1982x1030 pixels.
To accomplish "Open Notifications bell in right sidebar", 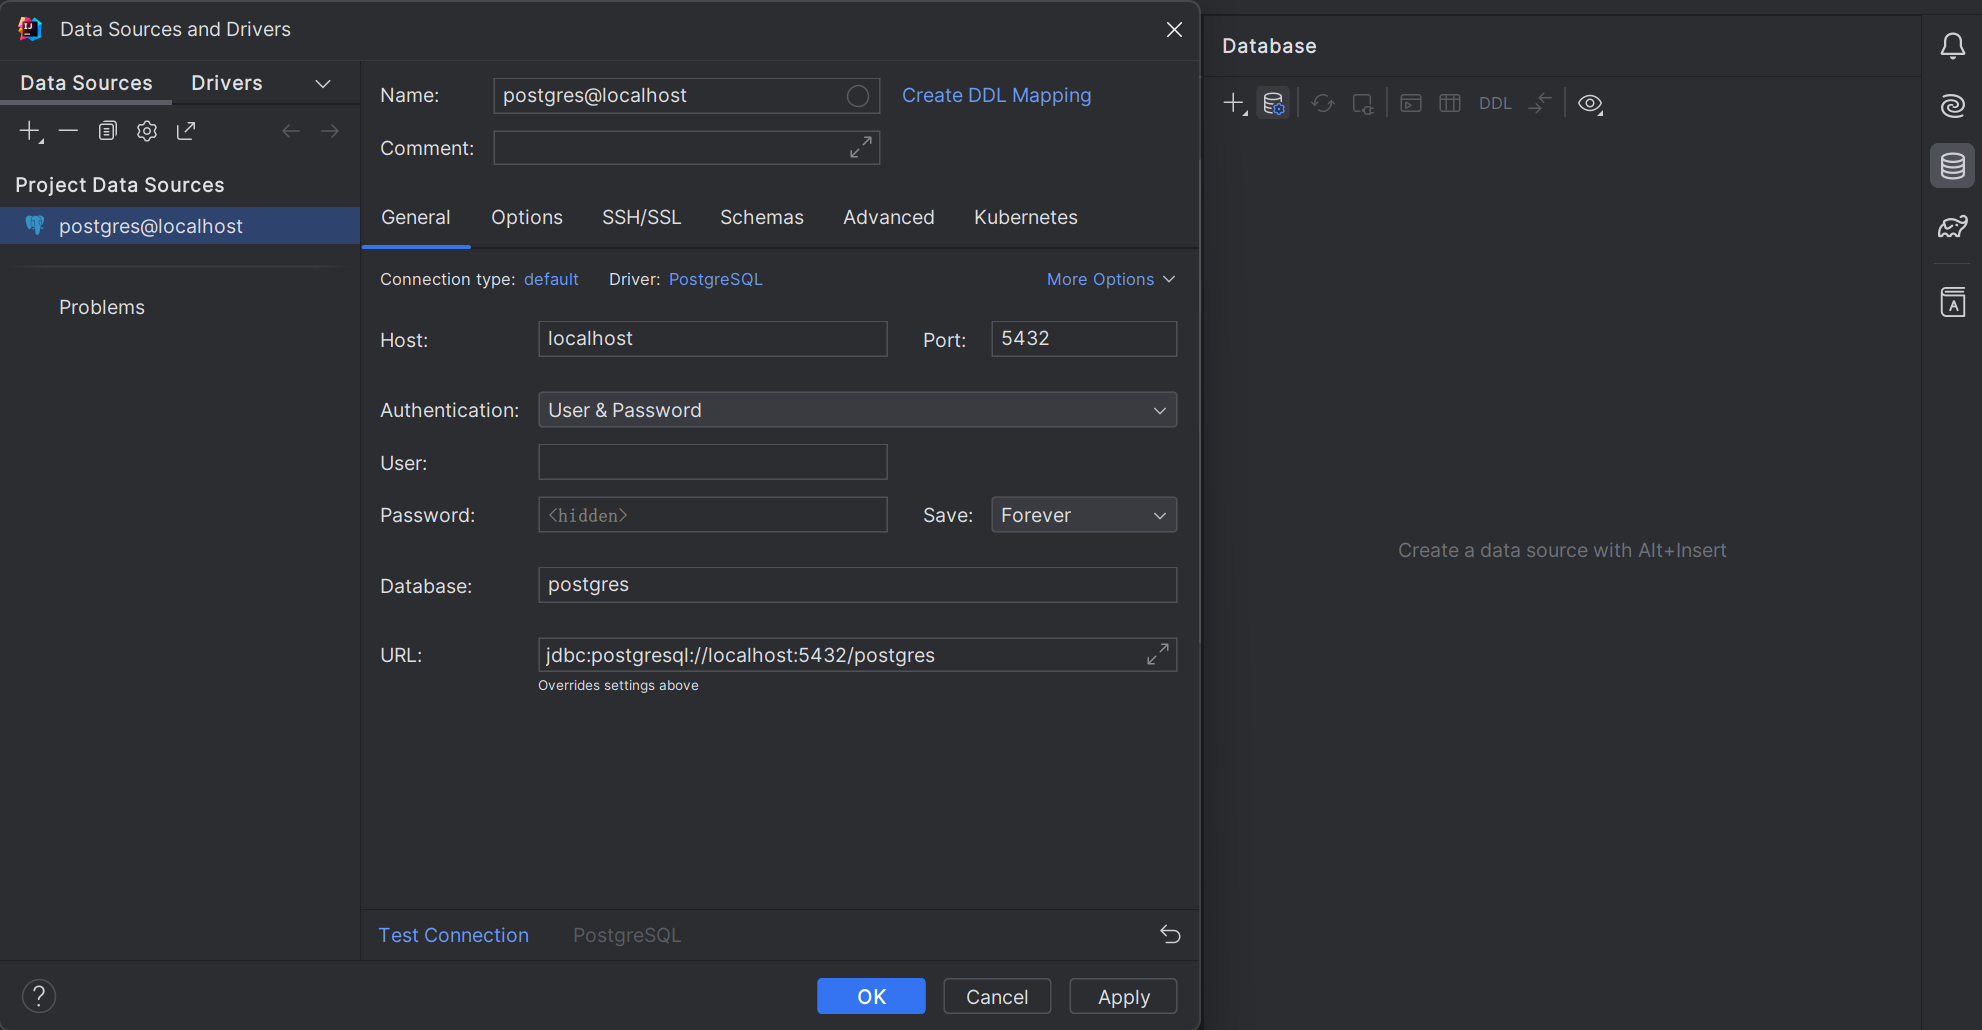I will pyautogui.click(x=1953, y=46).
